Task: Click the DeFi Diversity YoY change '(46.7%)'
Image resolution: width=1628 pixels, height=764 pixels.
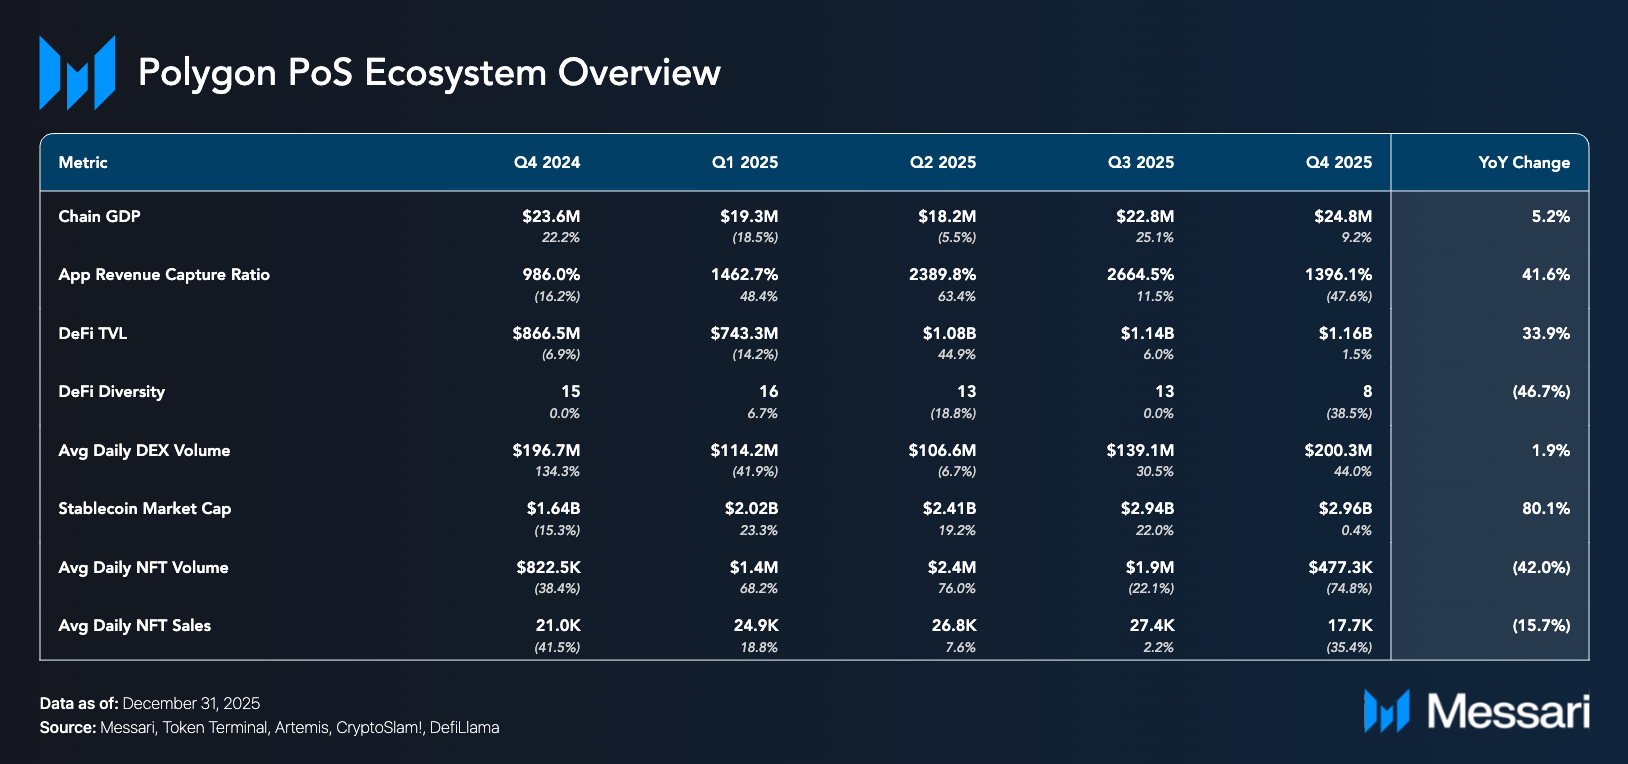Action: 1541,391
